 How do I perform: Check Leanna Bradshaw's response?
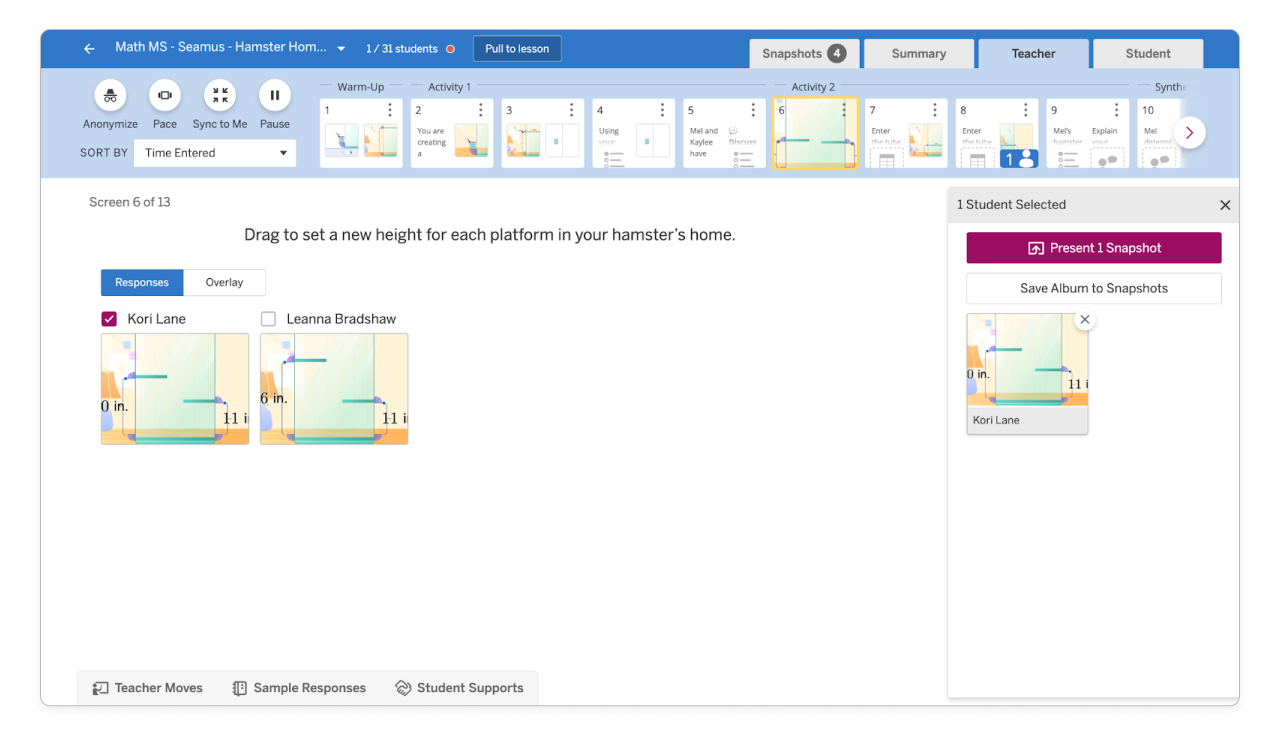(268, 318)
